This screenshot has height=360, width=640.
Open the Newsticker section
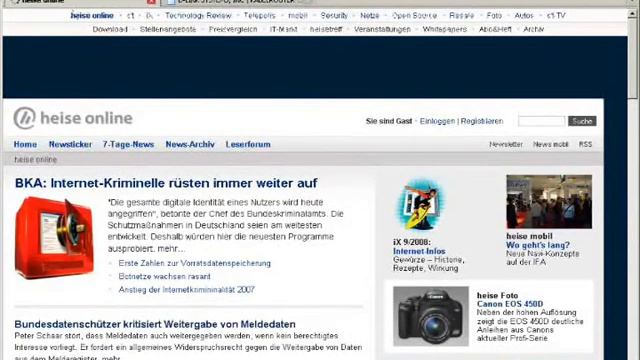click(x=70, y=144)
